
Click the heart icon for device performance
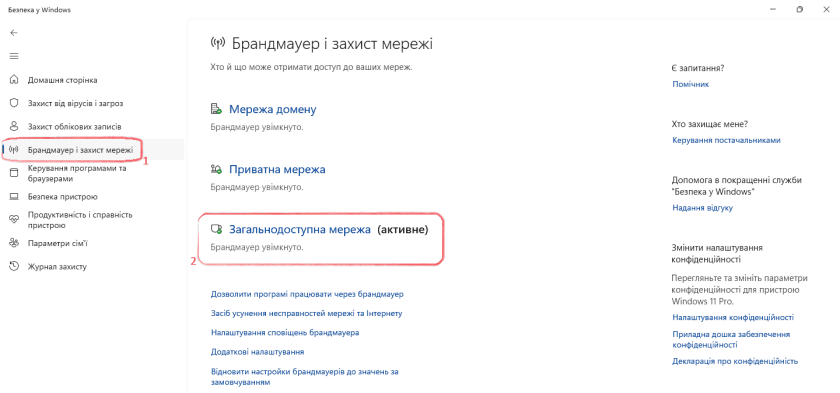point(14,220)
